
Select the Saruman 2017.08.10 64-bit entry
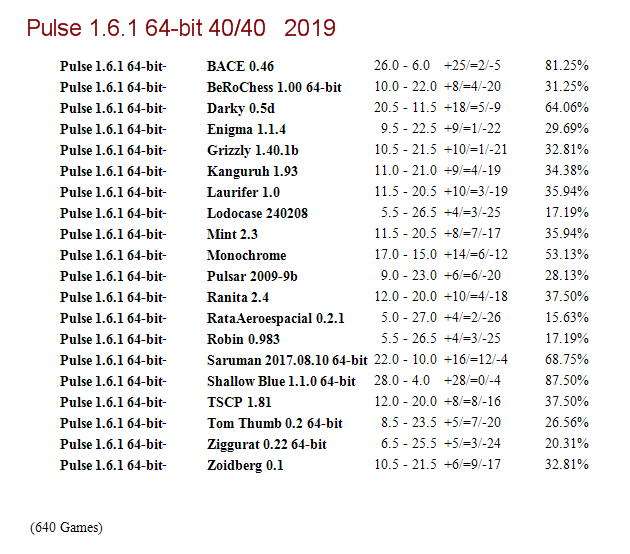point(287,360)
